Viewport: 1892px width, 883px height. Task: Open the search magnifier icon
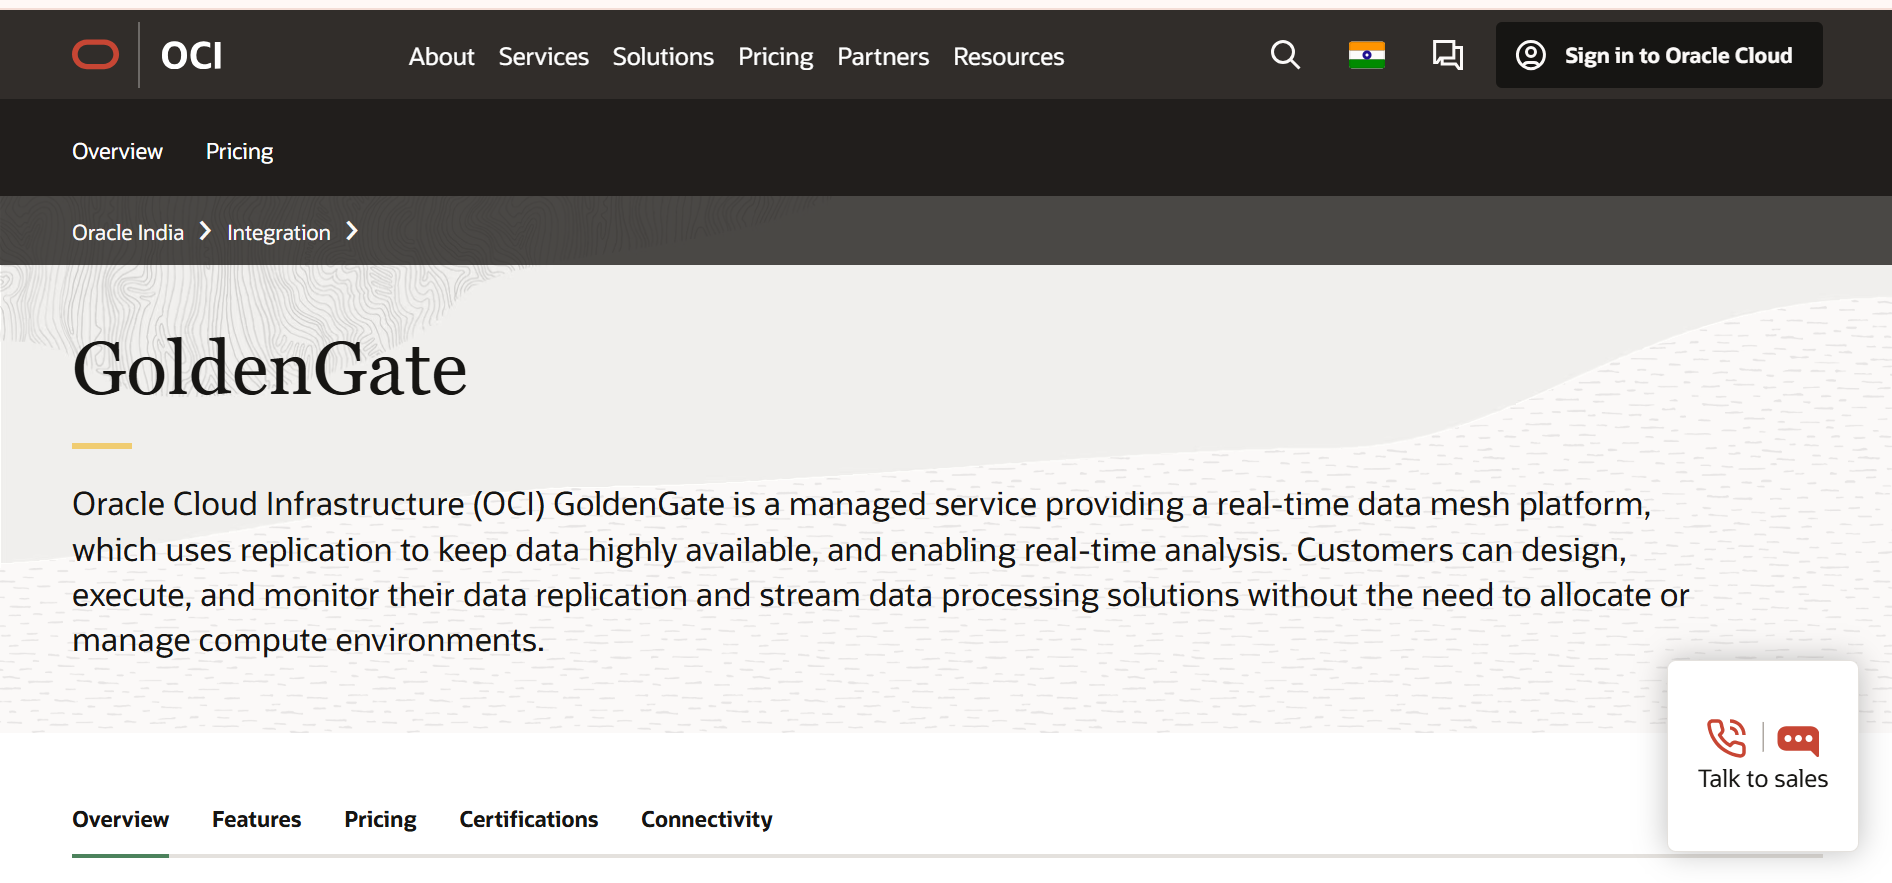tap(1285, 55)
